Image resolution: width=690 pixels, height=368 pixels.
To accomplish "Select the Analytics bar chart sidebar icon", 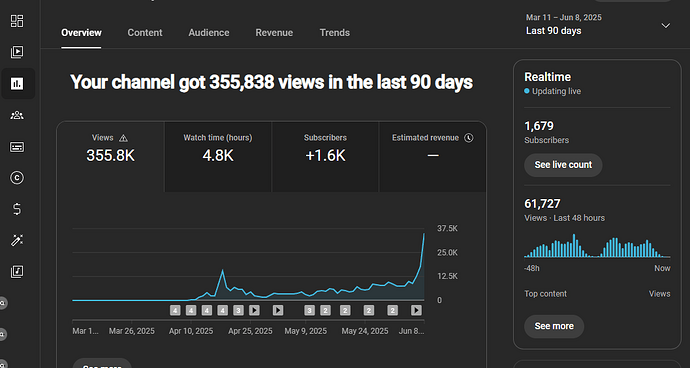I will (x=17, y=84).
